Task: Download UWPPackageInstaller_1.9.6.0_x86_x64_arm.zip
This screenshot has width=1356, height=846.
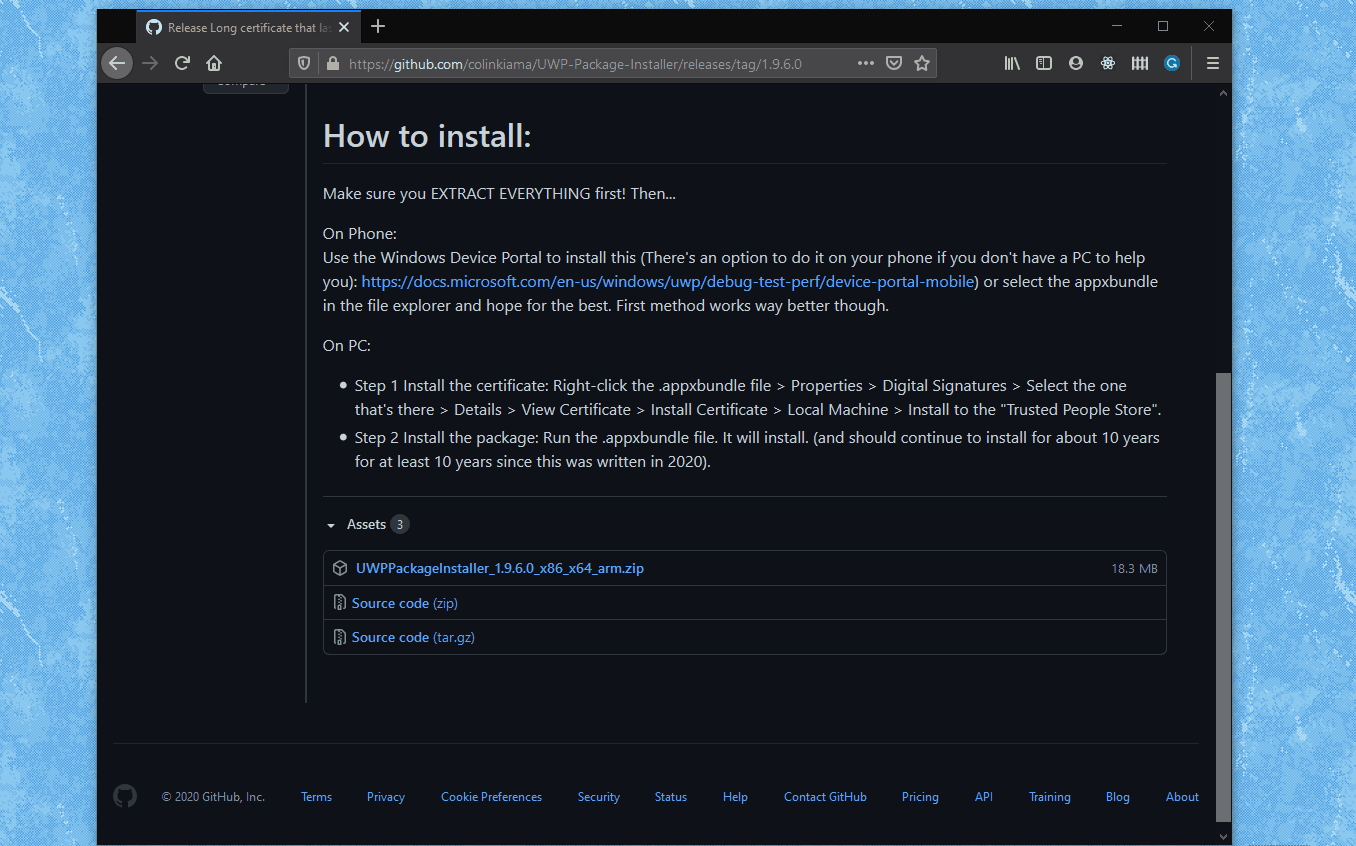Action: click(x=500, y=568)
